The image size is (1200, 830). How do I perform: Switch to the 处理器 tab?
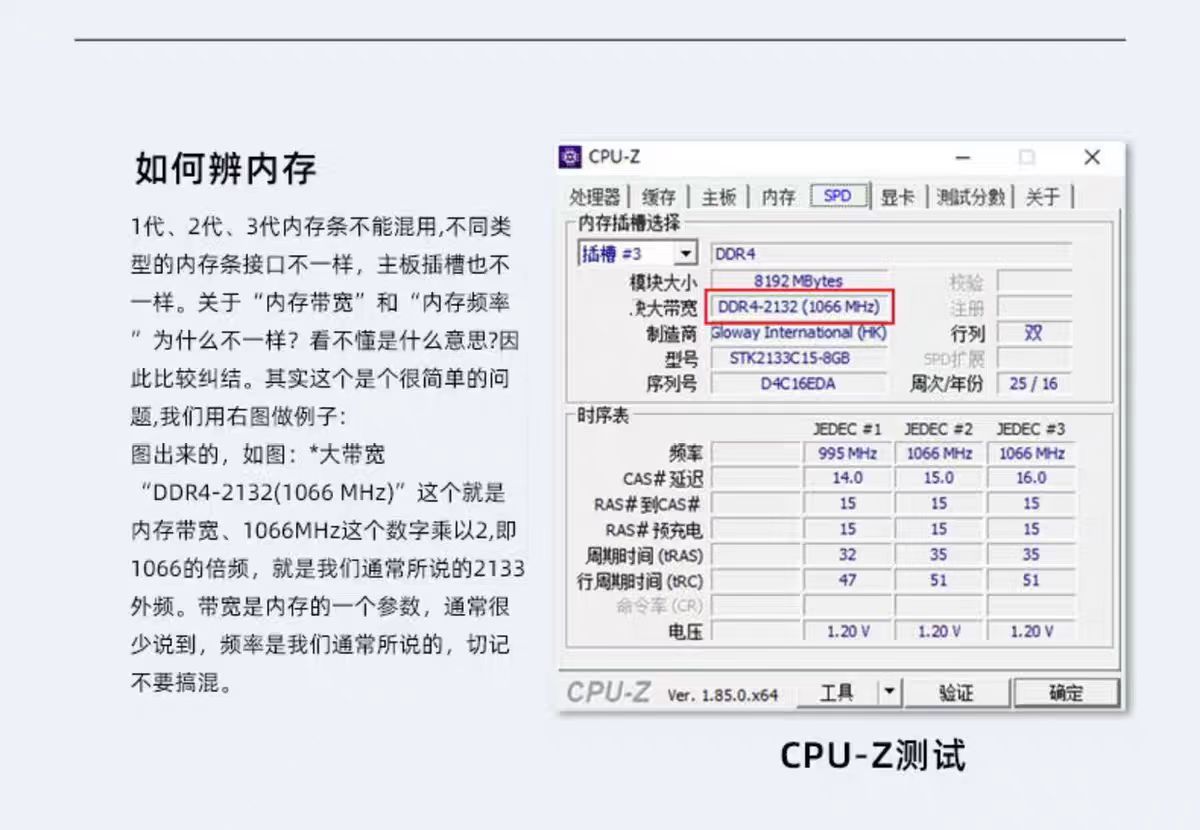pos(595,196)
